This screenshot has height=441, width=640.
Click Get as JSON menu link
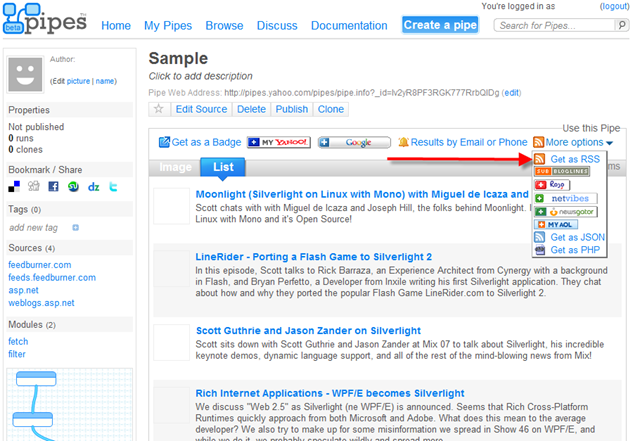pos(578,237)
